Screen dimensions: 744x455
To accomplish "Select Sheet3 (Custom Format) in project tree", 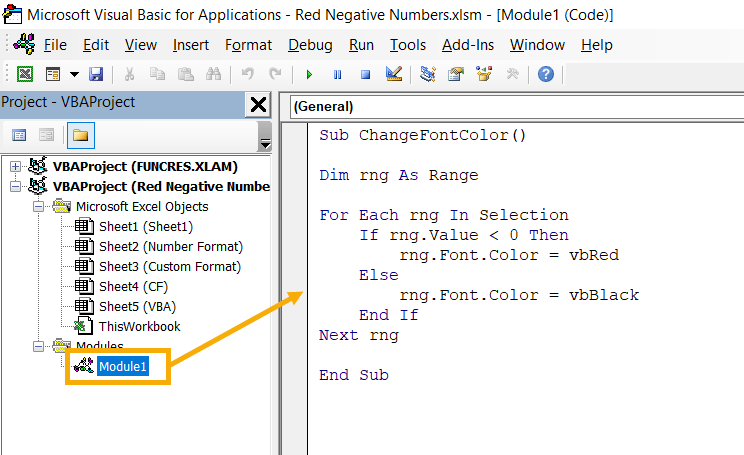I will click(169, 266).
